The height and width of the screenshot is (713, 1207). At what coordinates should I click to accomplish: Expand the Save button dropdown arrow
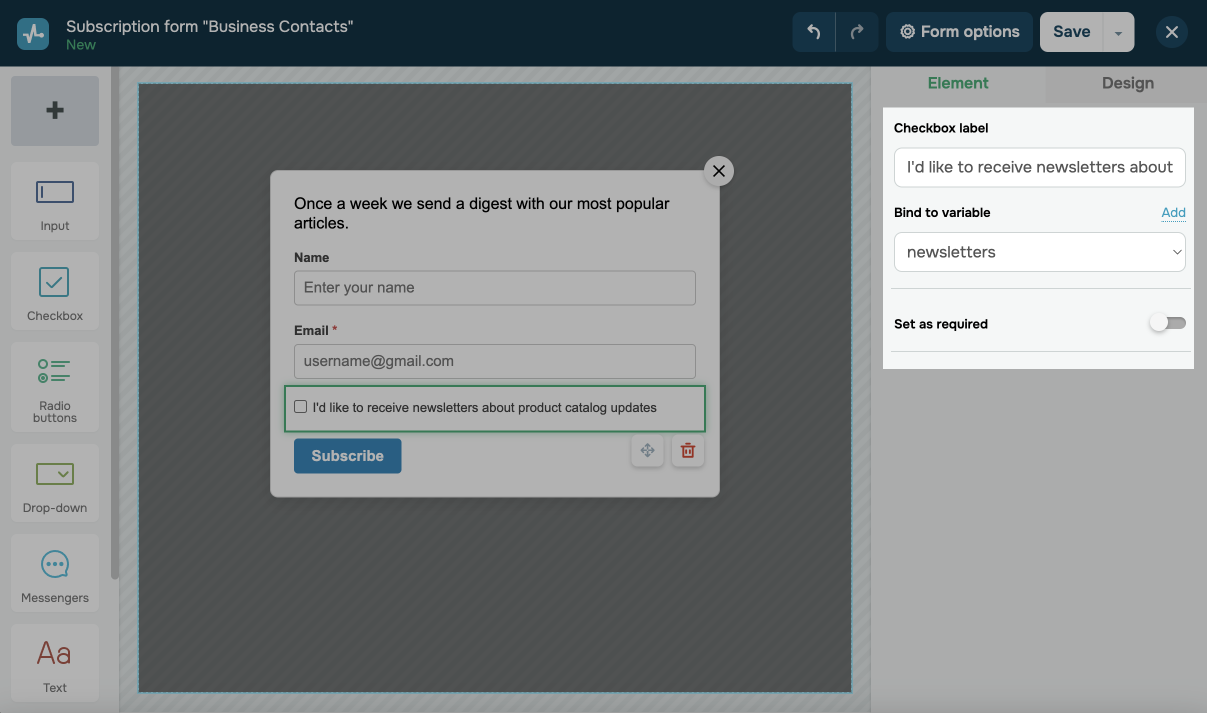click(1118, 33)
